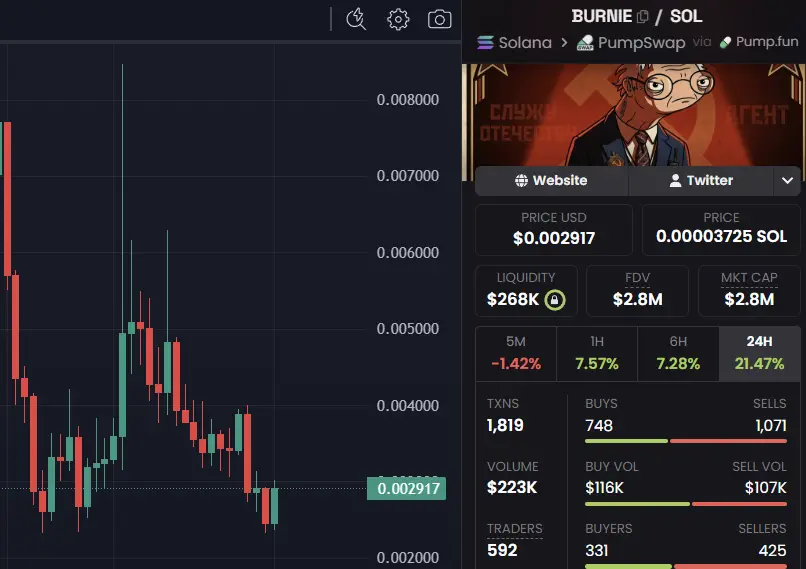Select the 6H timeframe tab
The height and width of the screenshot is (569, 806).
click(x=678, y=354)
